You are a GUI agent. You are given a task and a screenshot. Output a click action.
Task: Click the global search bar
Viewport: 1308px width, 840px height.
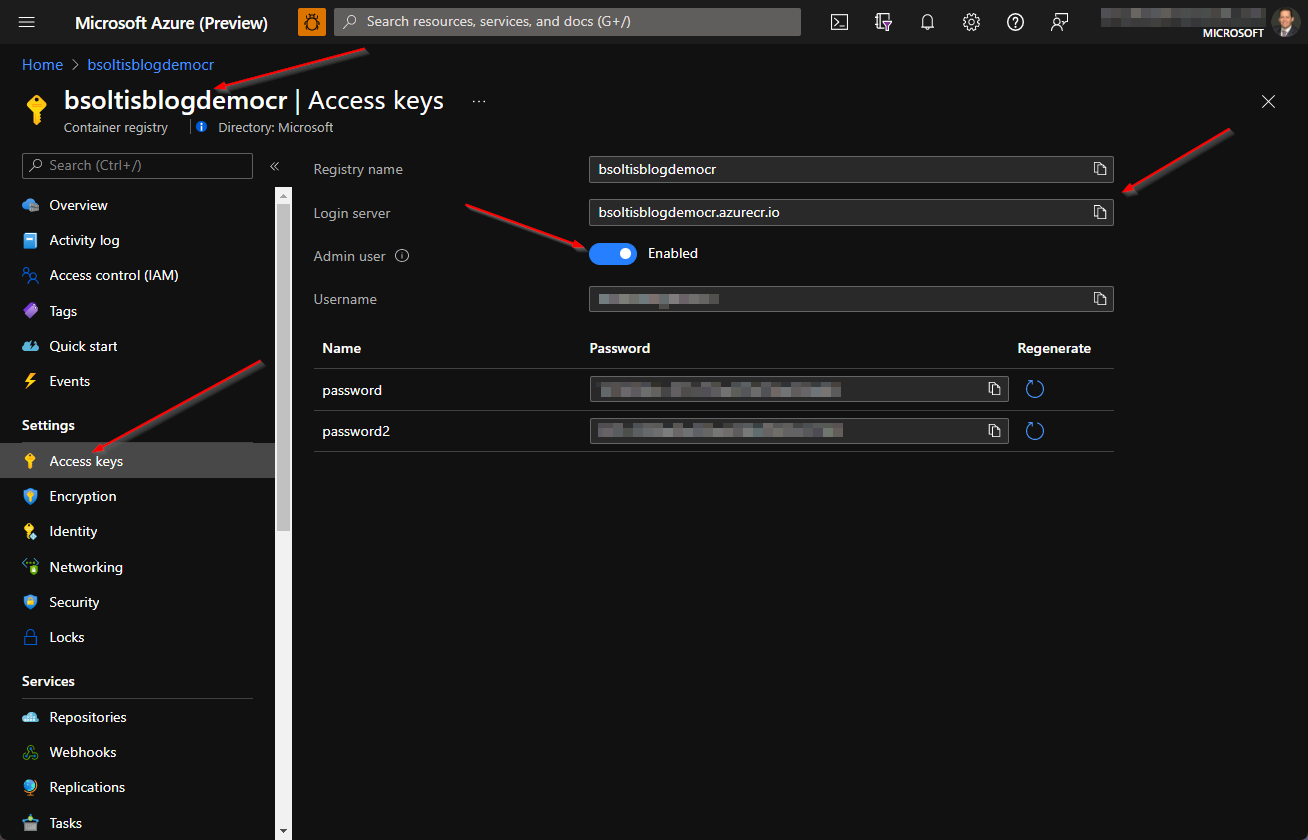point(567,21)
